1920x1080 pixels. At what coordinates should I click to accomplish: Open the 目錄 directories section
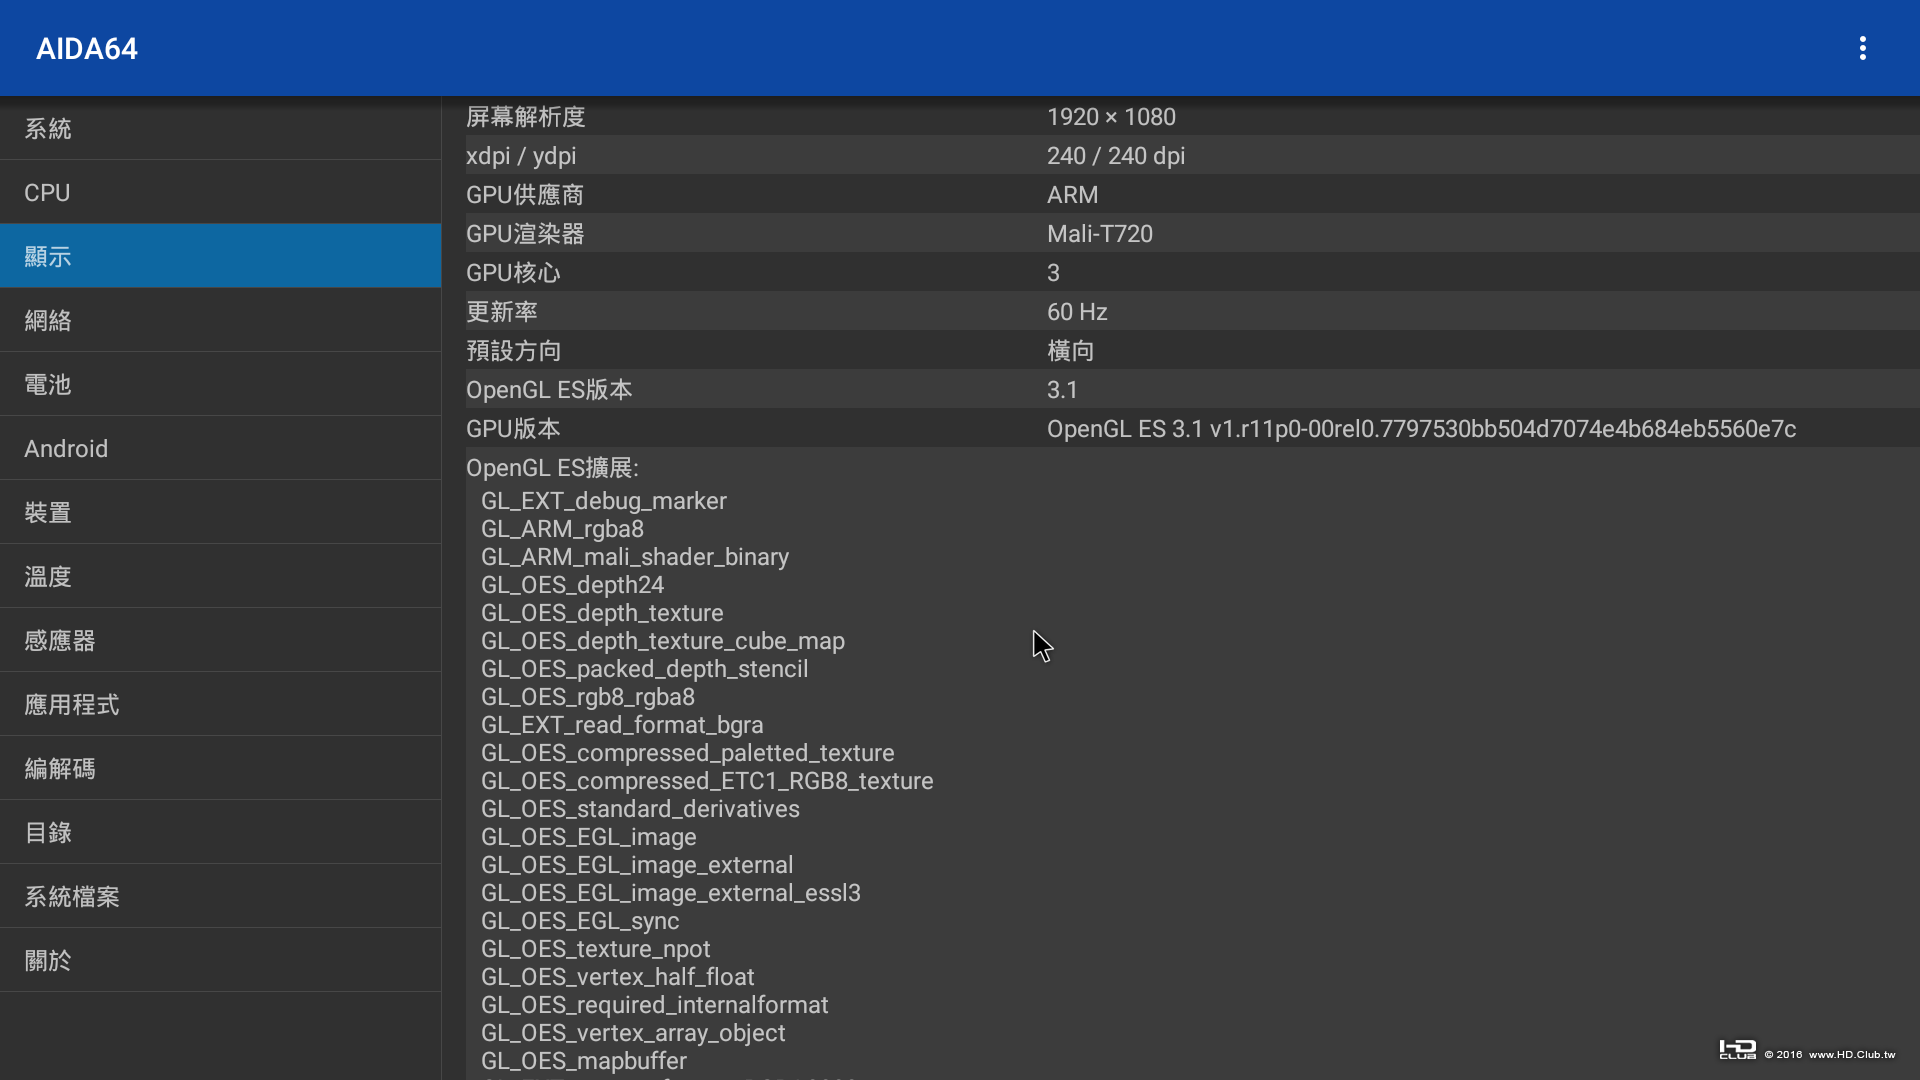[220, 832]
